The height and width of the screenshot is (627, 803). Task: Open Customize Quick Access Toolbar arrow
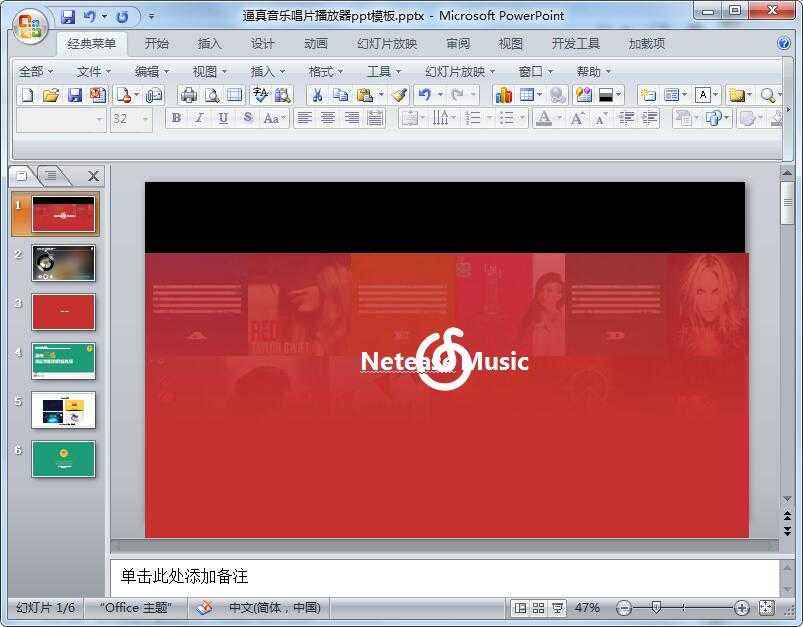[x=151, y=17]
